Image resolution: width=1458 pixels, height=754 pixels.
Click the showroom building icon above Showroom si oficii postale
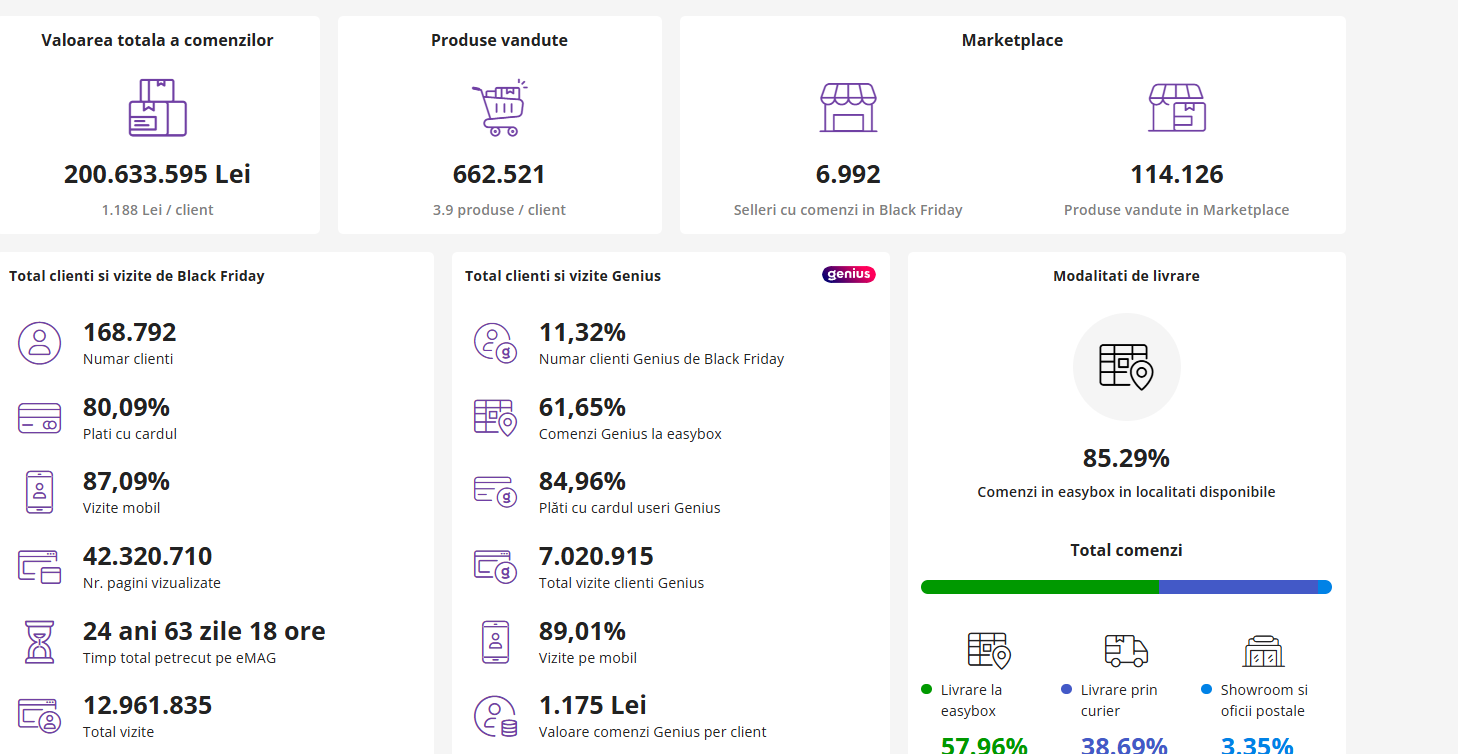(x=1263, y=651)
